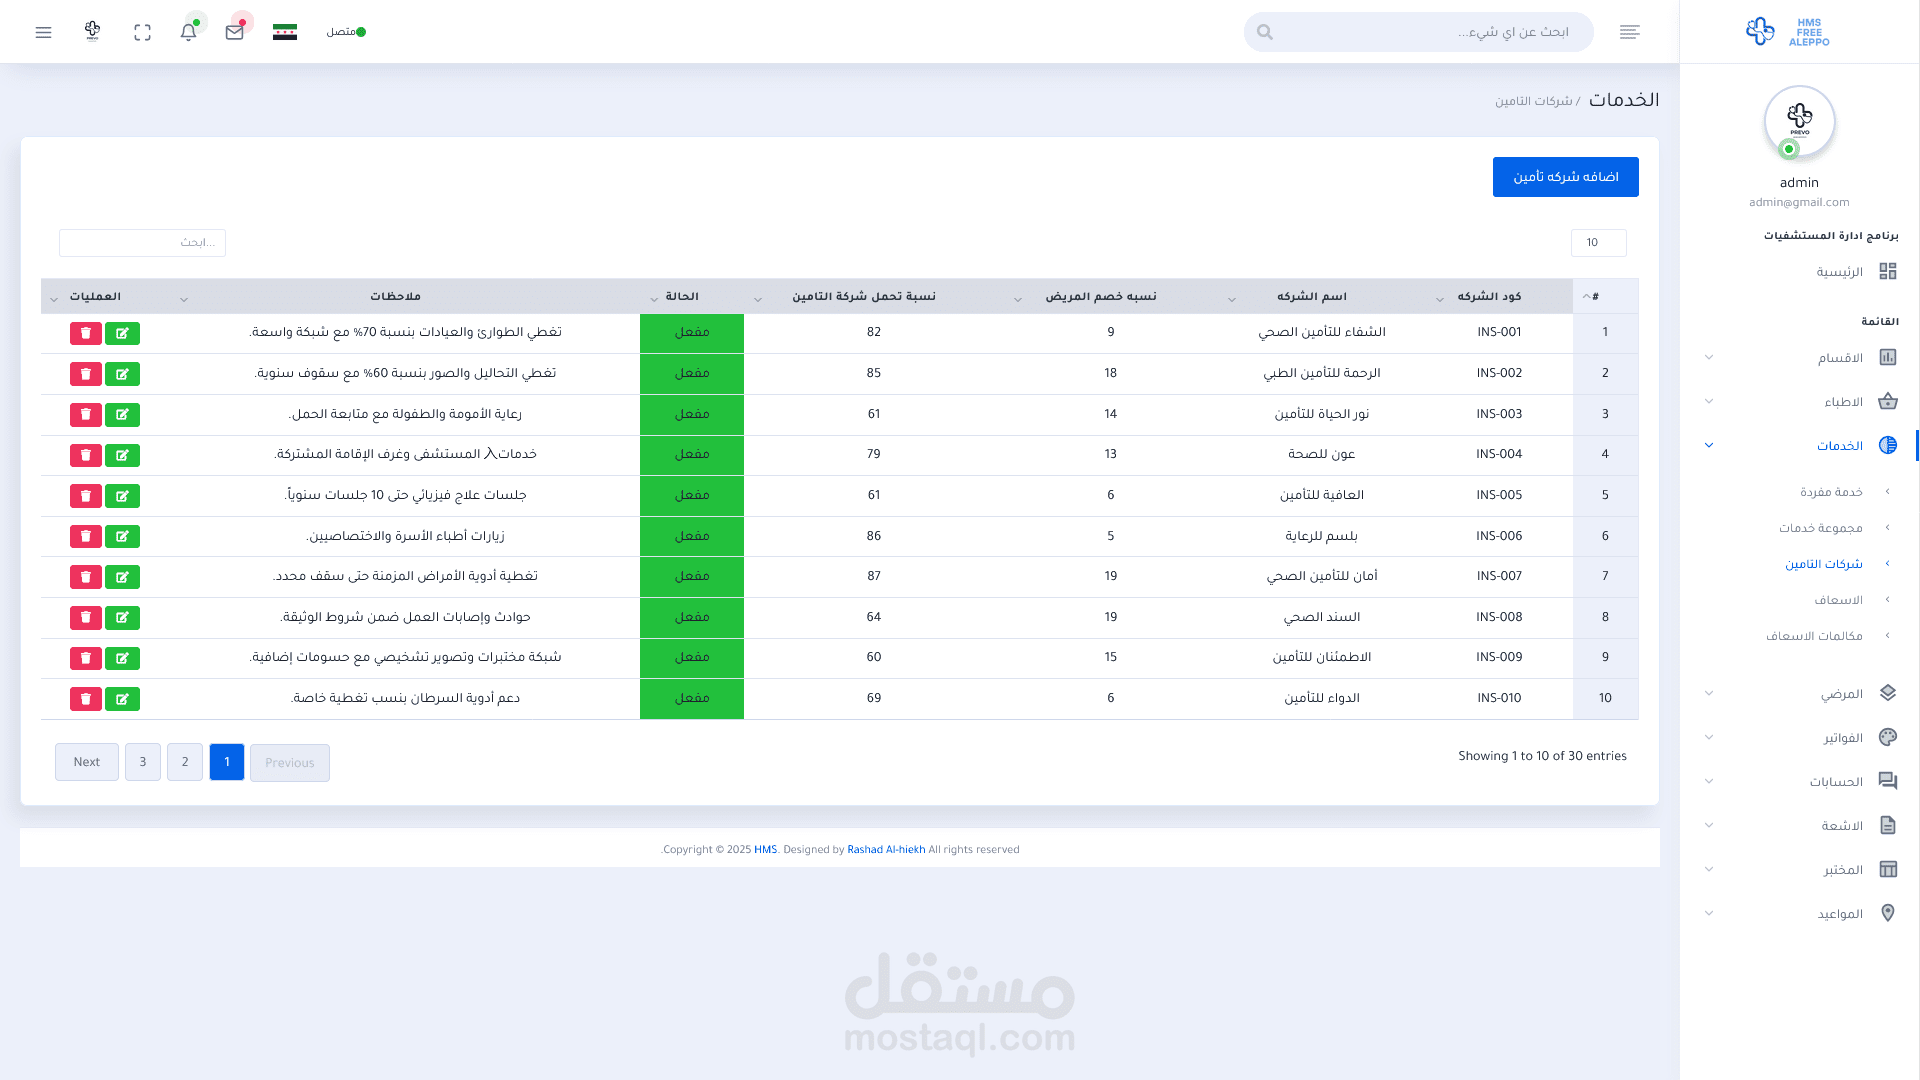
Task: Toggle the sidebar collapse lines icon
Action: tap(1629, 32)
